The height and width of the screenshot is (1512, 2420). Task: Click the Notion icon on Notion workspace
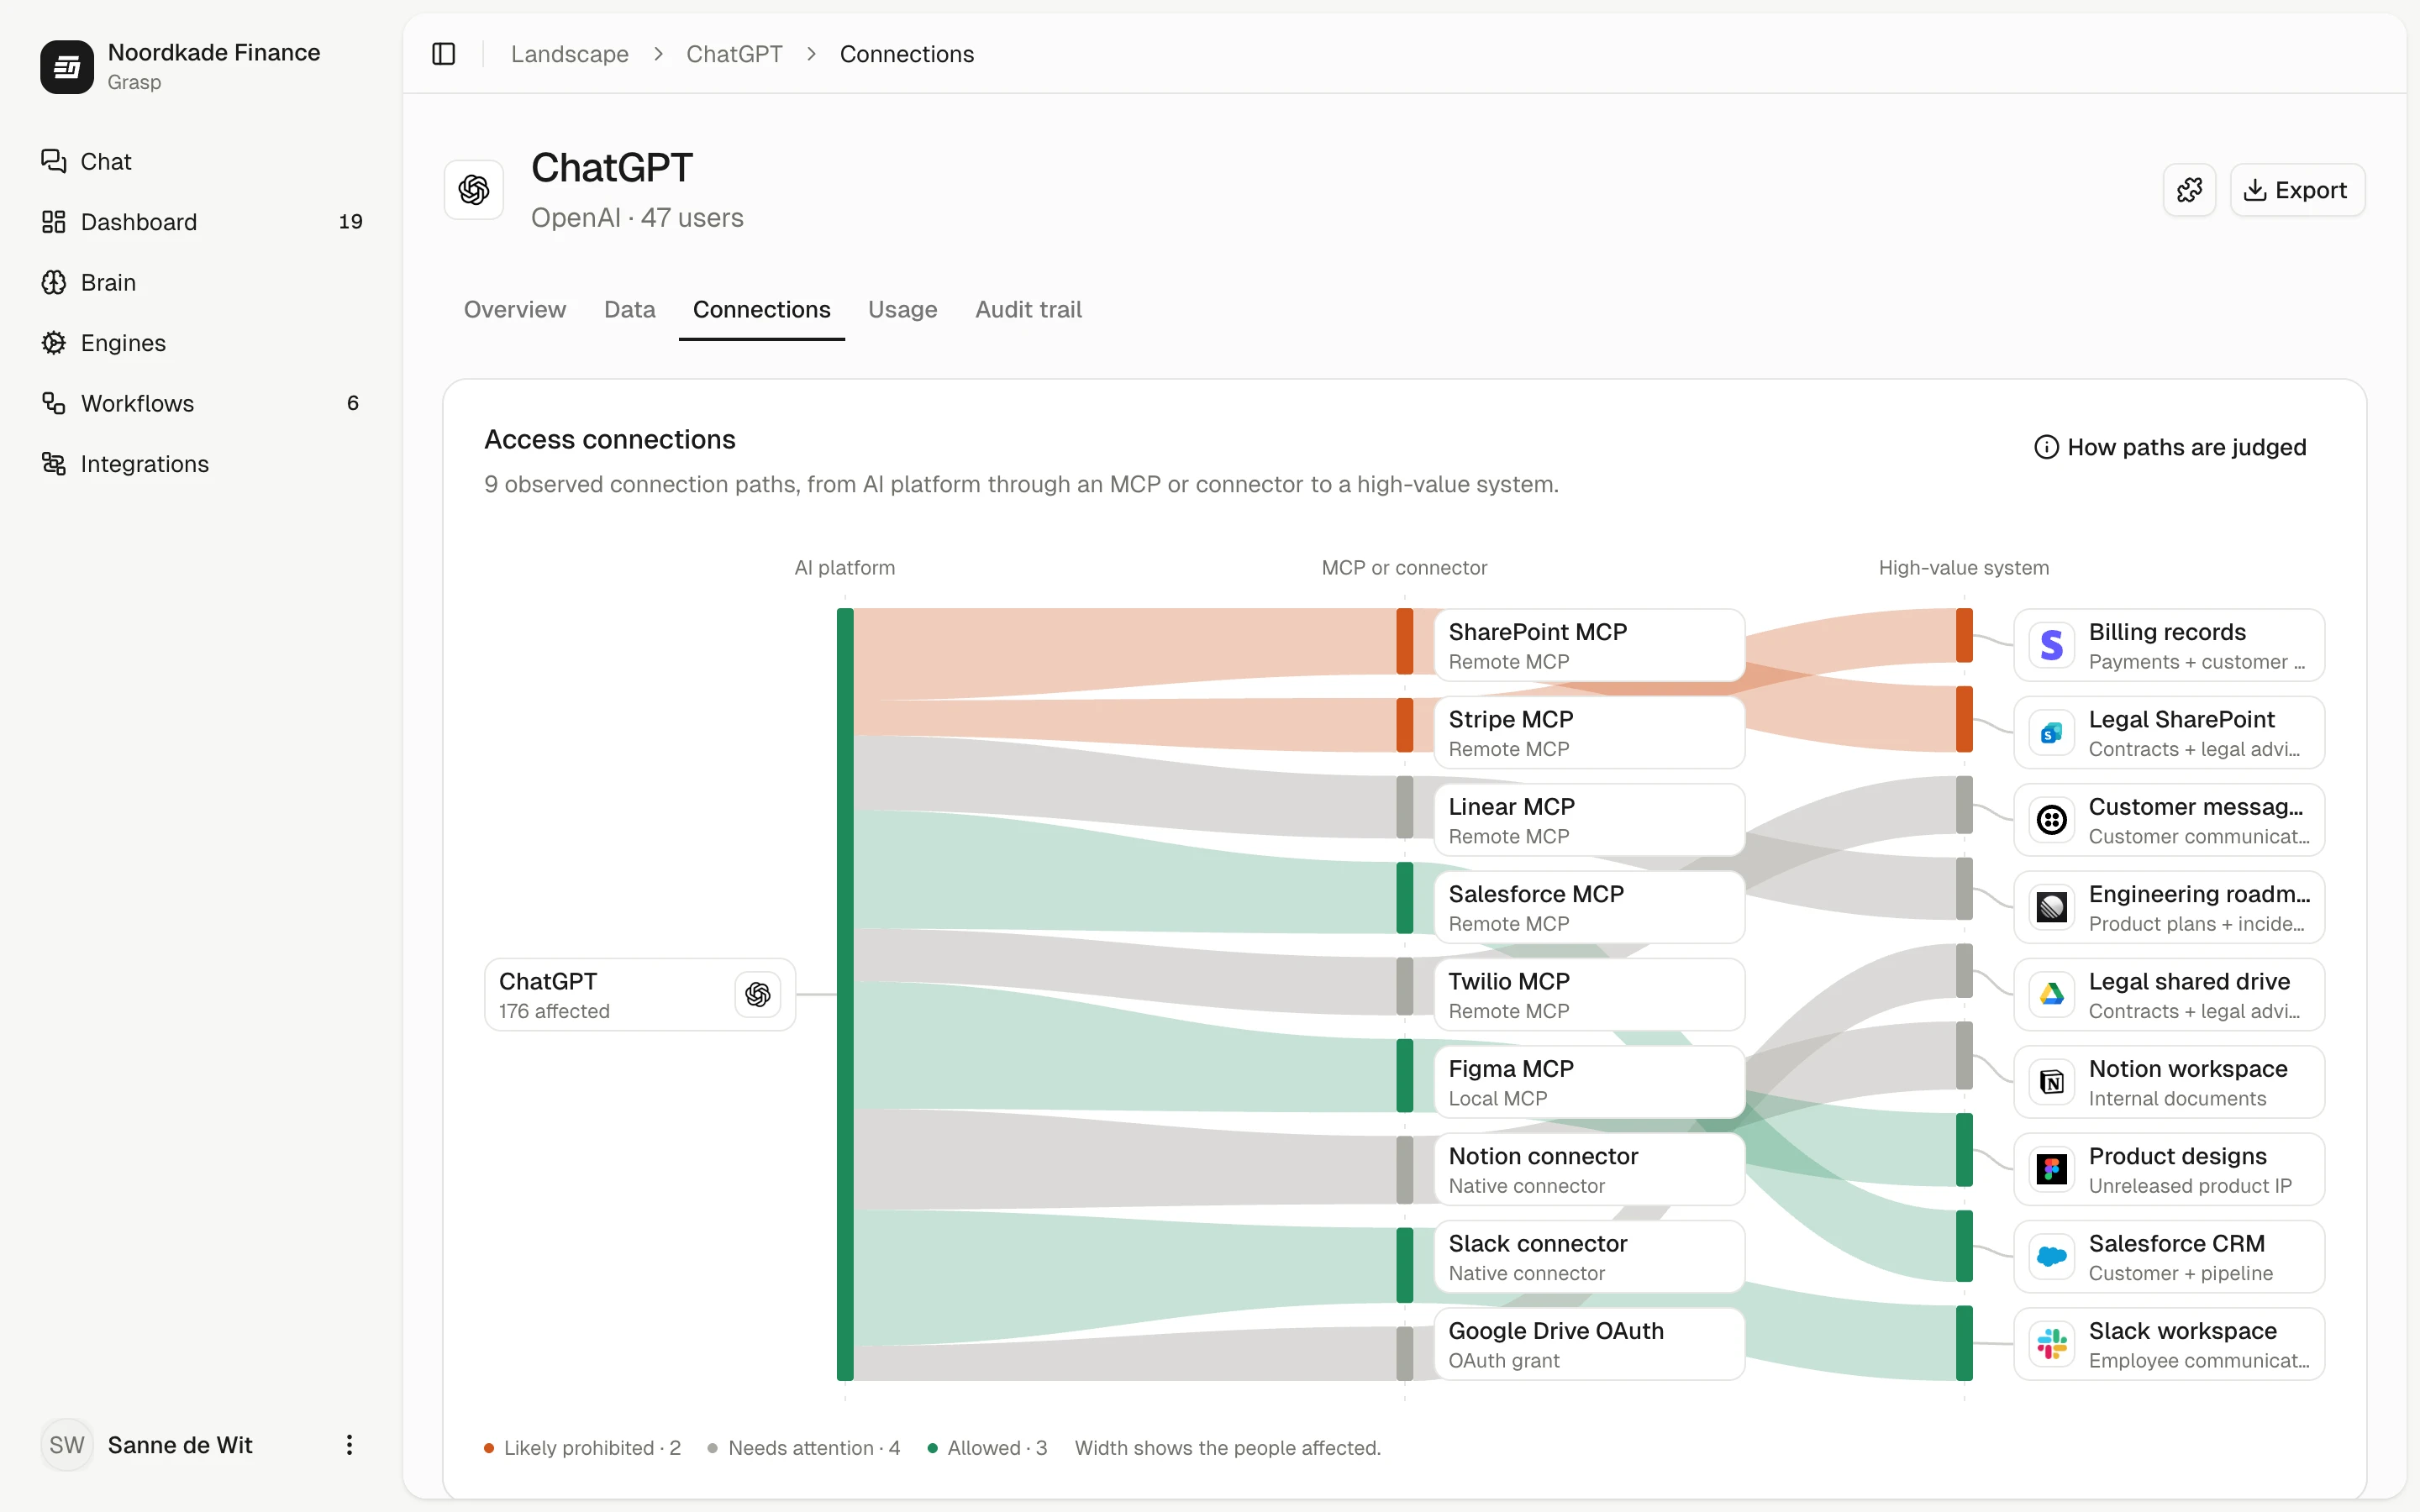point(2052,1082)
